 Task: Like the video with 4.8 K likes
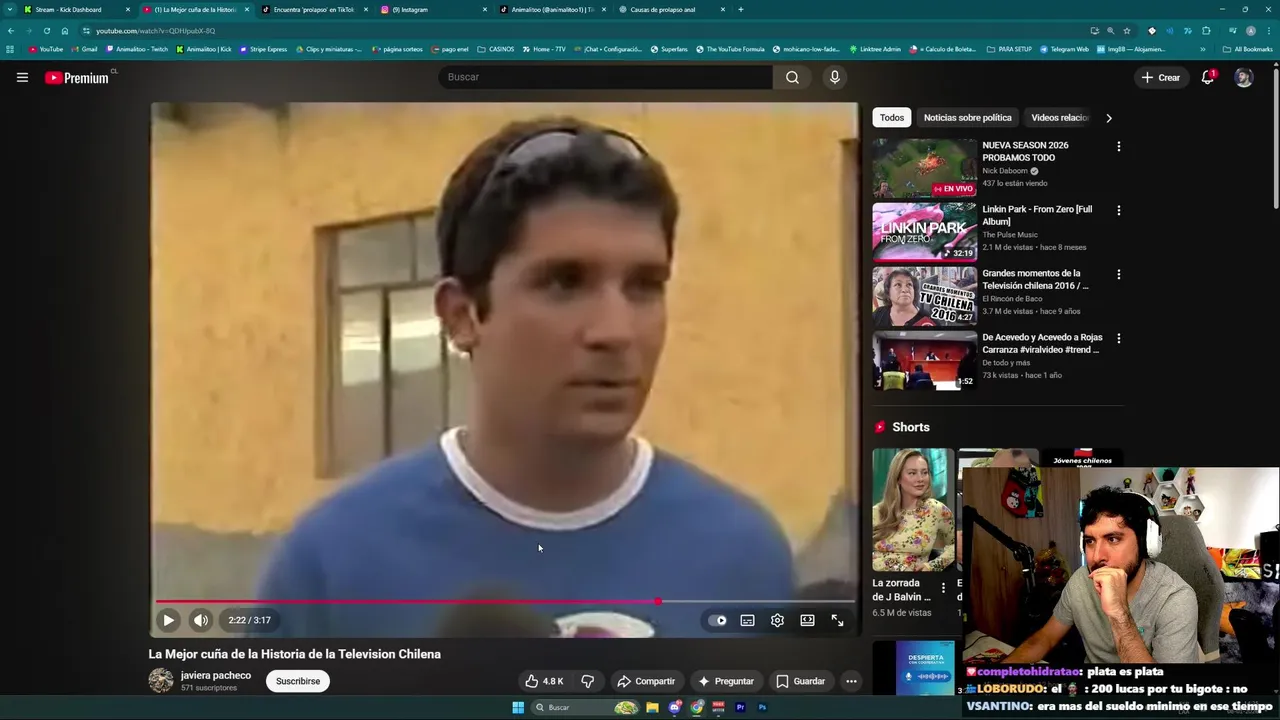544,681
